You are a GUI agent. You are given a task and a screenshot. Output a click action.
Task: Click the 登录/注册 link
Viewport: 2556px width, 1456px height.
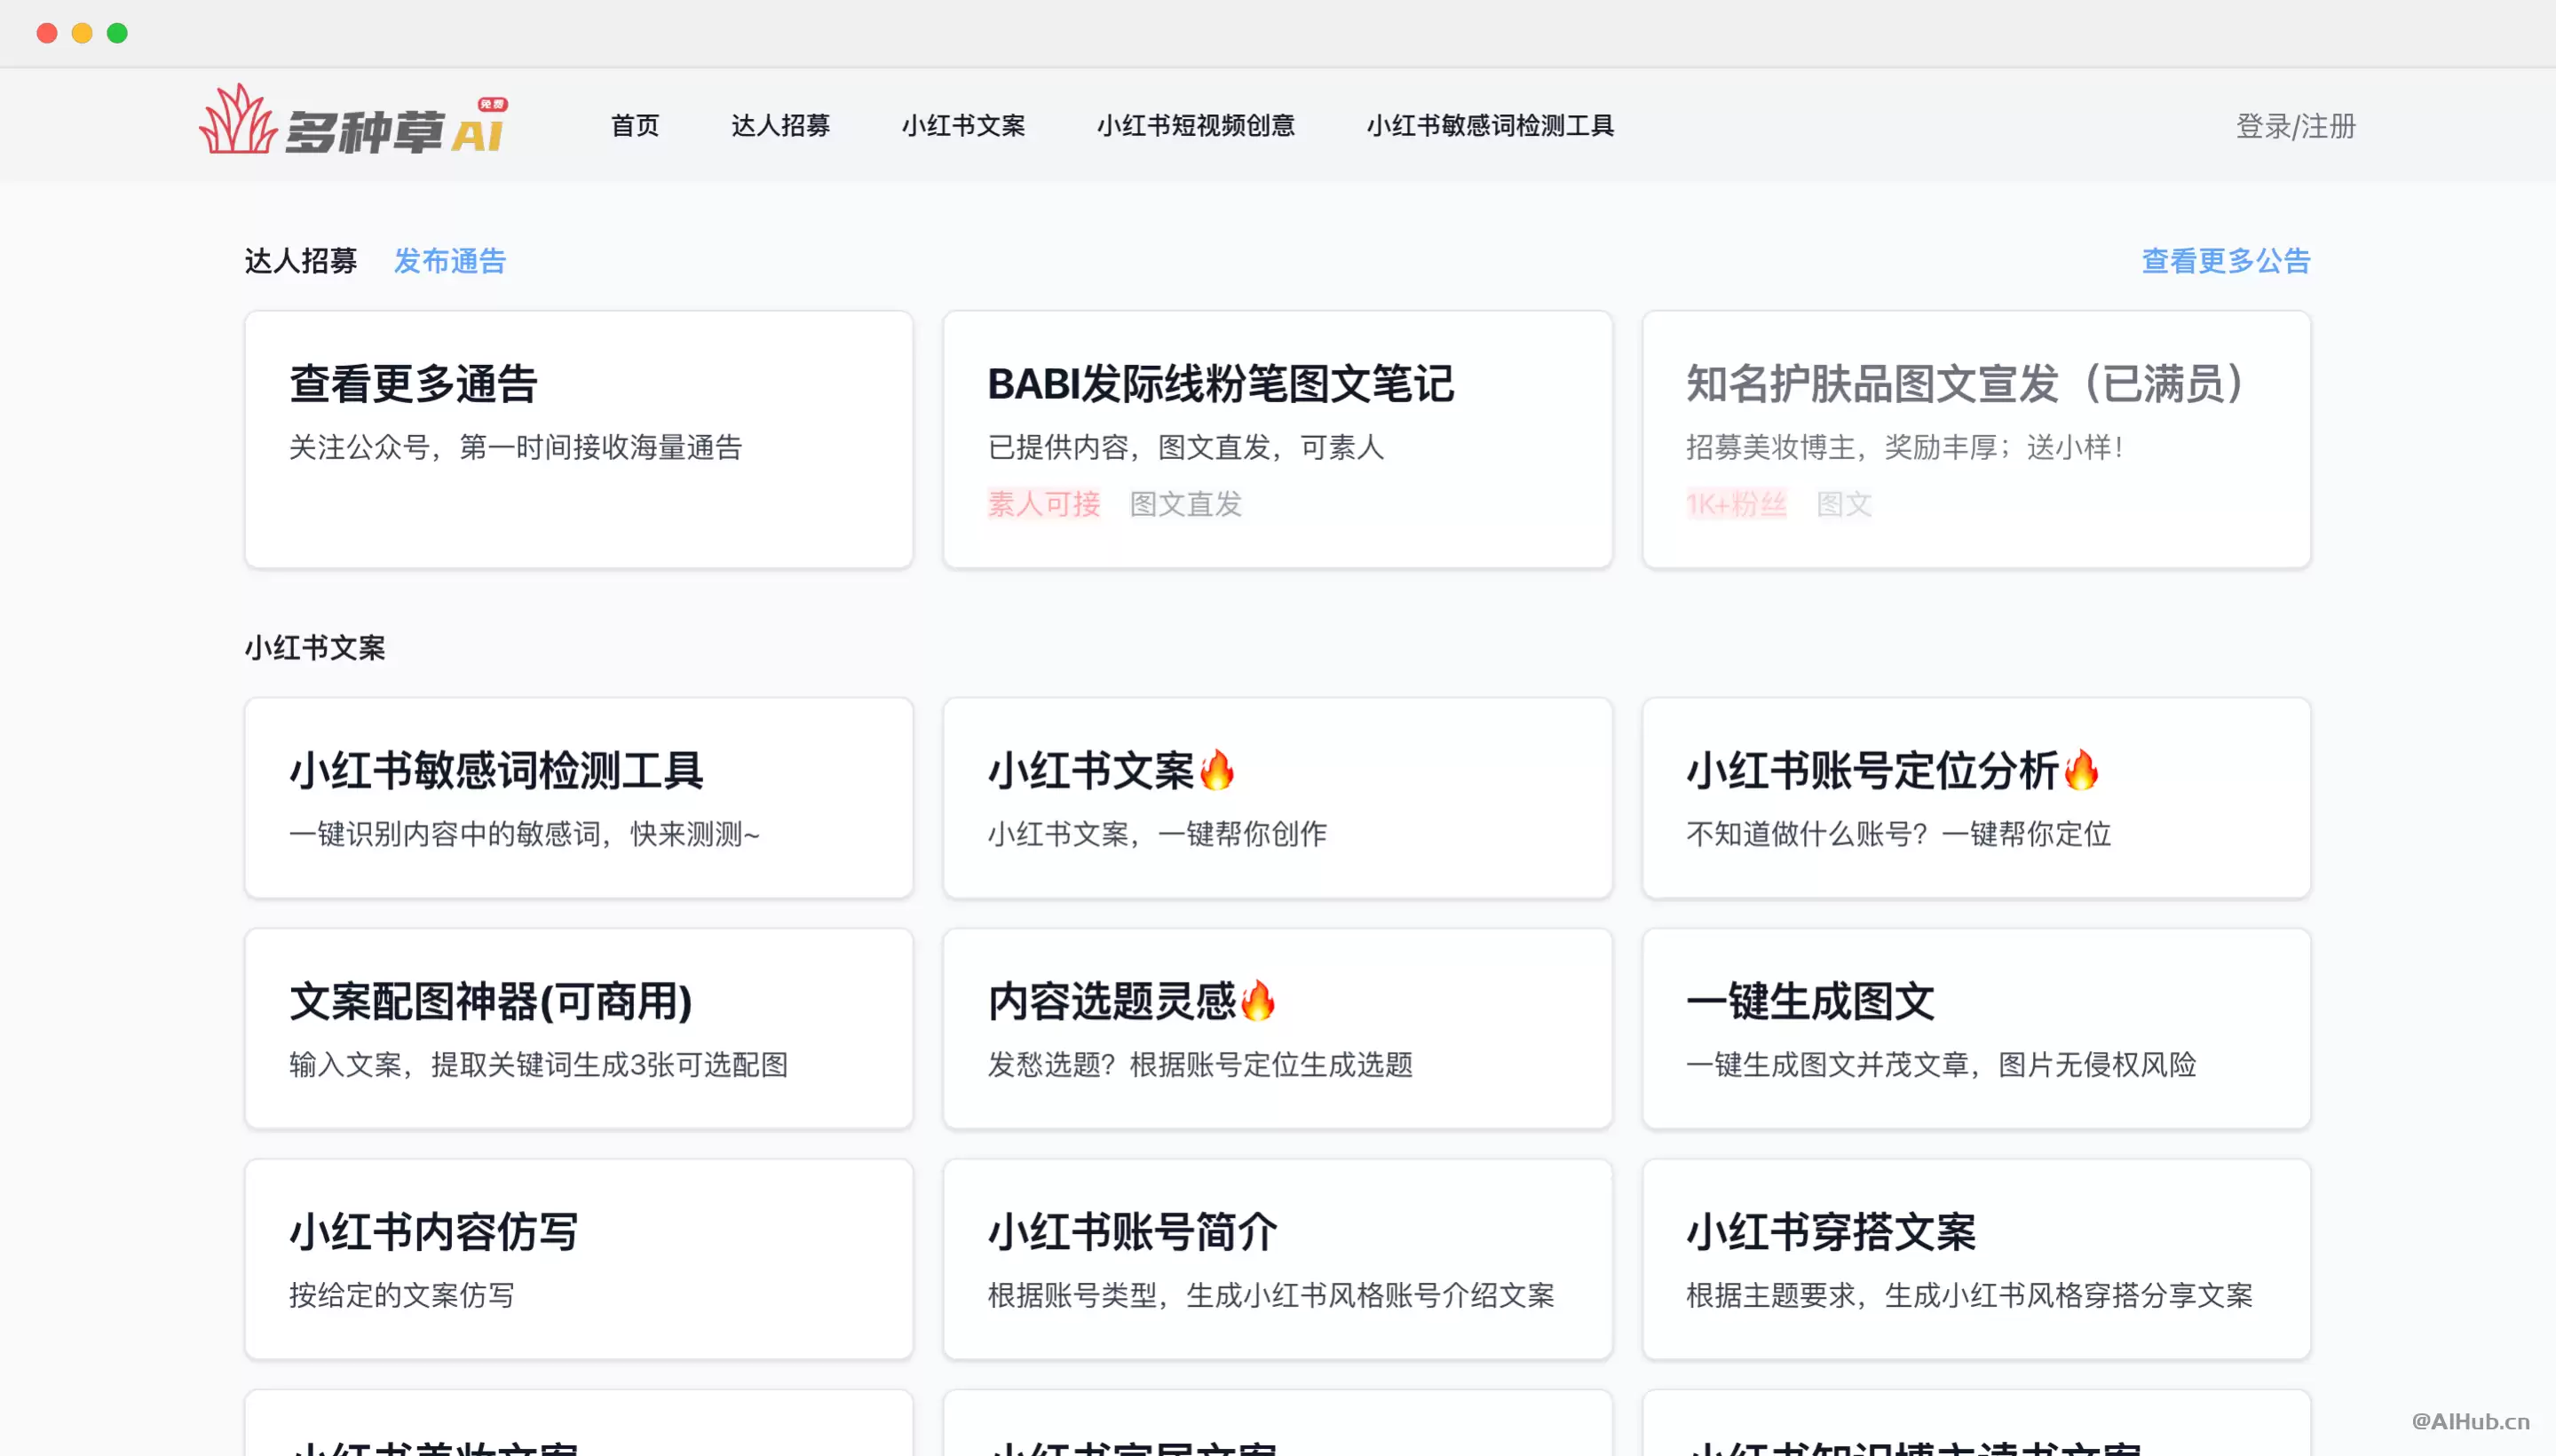click(x=2296, y=126)
